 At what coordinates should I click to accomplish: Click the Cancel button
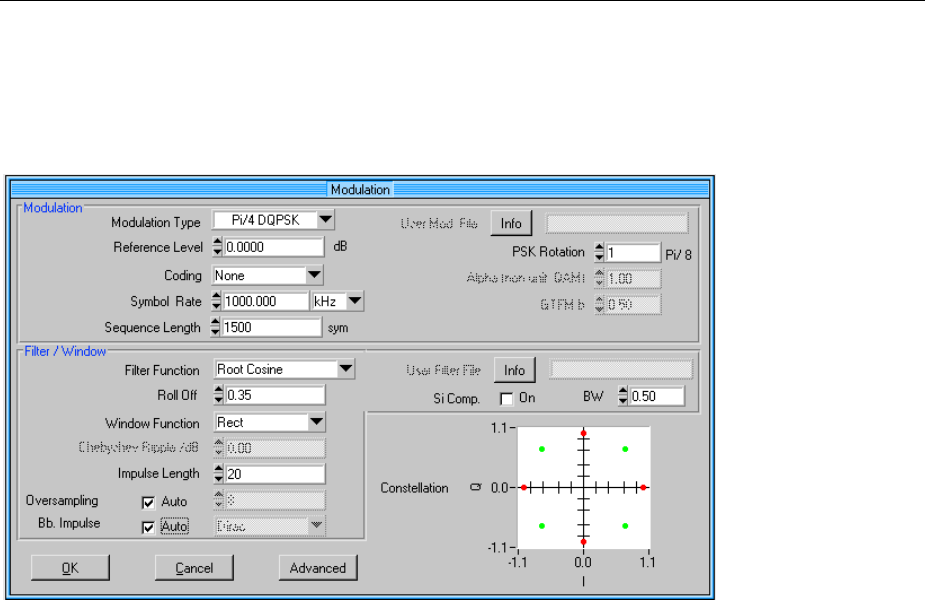[194, 568]
